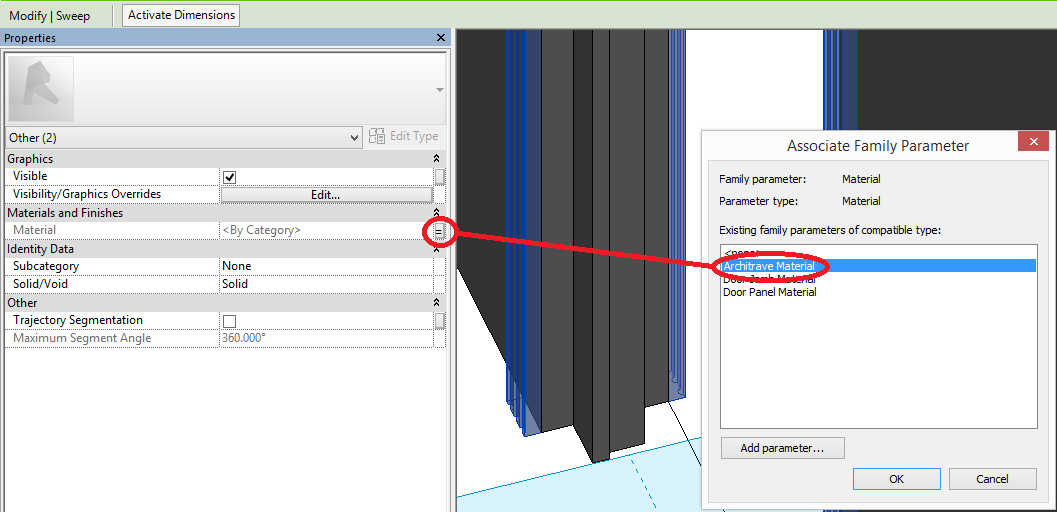This screenshot has width=1057, height=512.
Task: Close the Properties panel
Action: pos(441,38)
